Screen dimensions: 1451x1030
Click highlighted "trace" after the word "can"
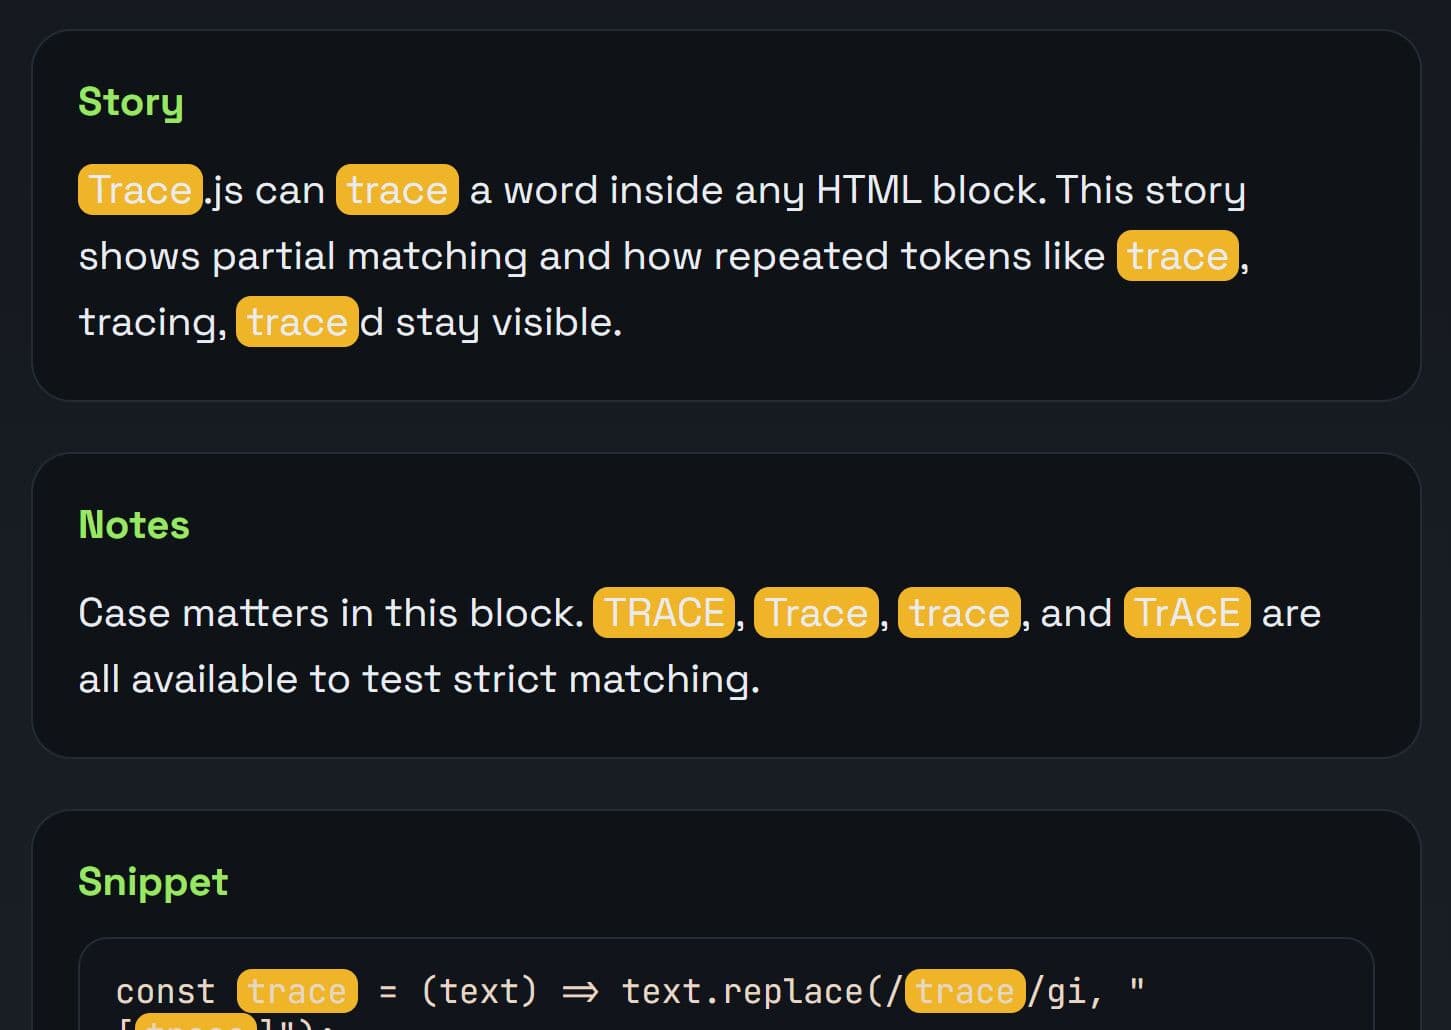(397, 190)
